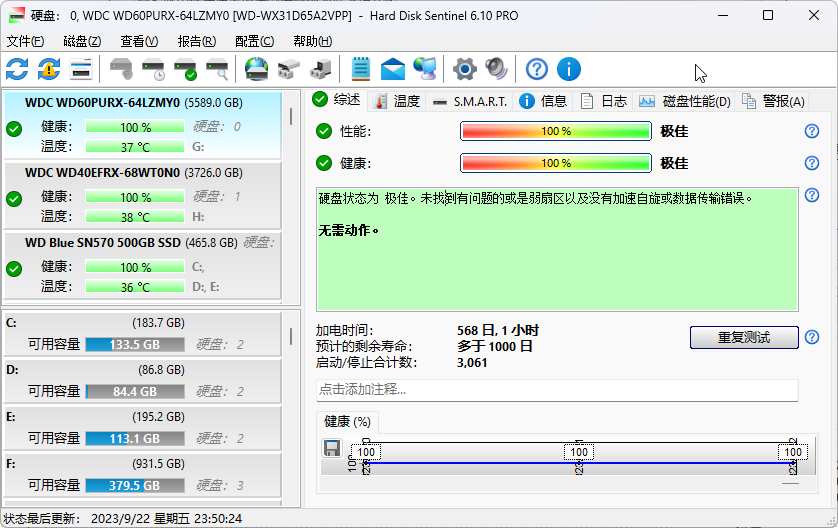This screenshot has width=838, height=528.
Task: Click the 多于 1000 日 lifetime value
Action: coord(494,347)
